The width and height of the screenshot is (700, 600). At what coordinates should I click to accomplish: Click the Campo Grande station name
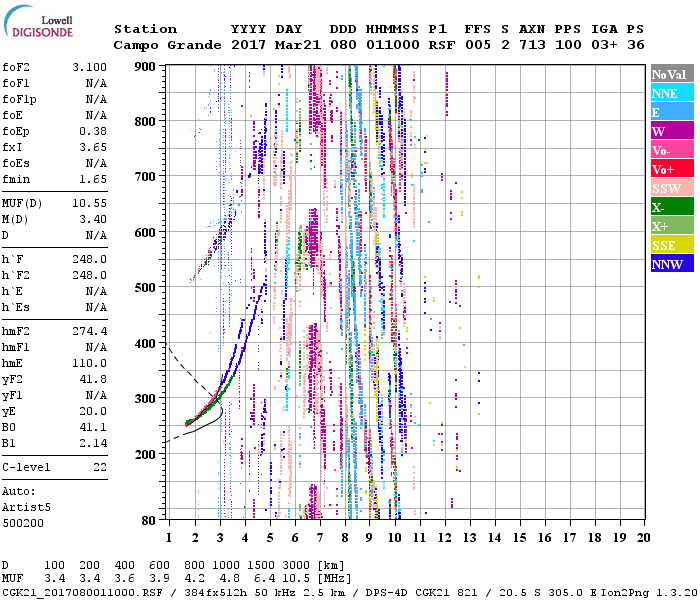tap(167, 45)
